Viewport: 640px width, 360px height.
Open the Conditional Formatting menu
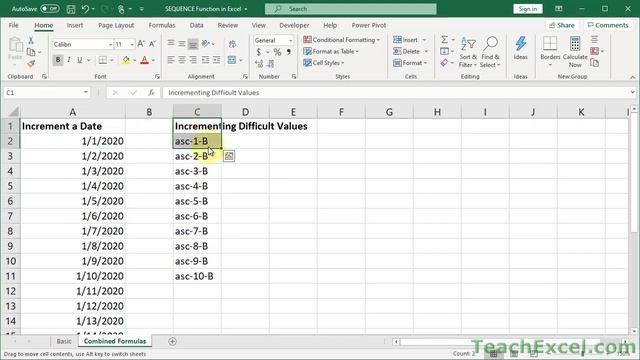pos(342,40)
